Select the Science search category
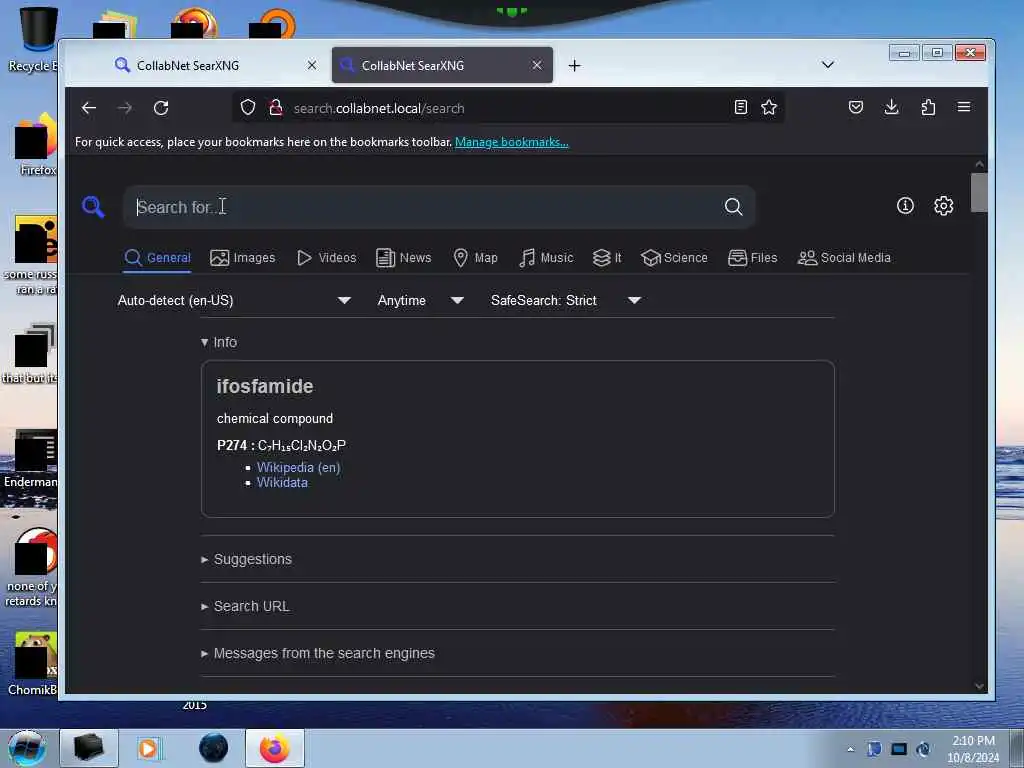This screenshot has height=768, width=1024. click(675, 258)
